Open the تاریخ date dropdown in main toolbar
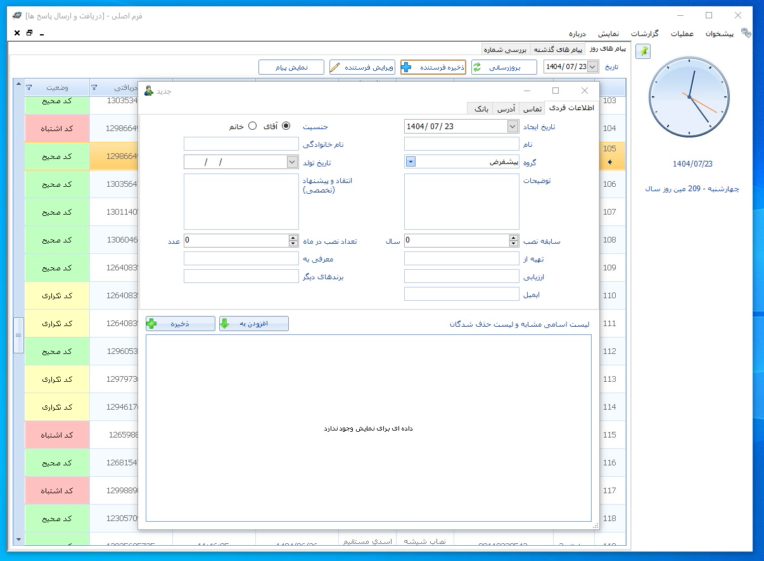 [x=592, y=67]
